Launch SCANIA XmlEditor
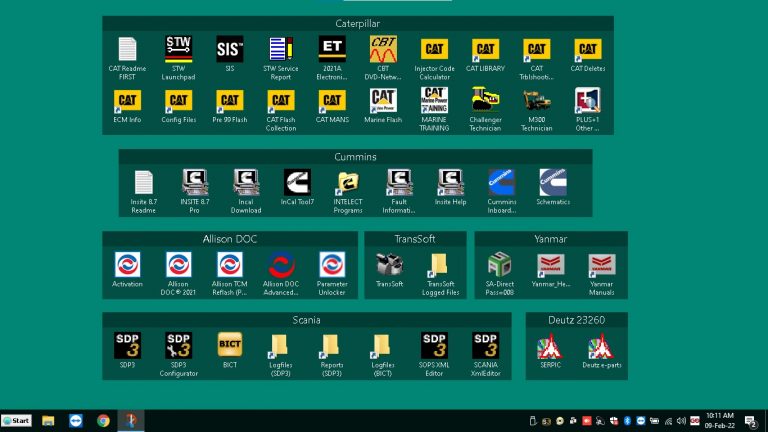768x432 pixels. click(x=485, y=346)
